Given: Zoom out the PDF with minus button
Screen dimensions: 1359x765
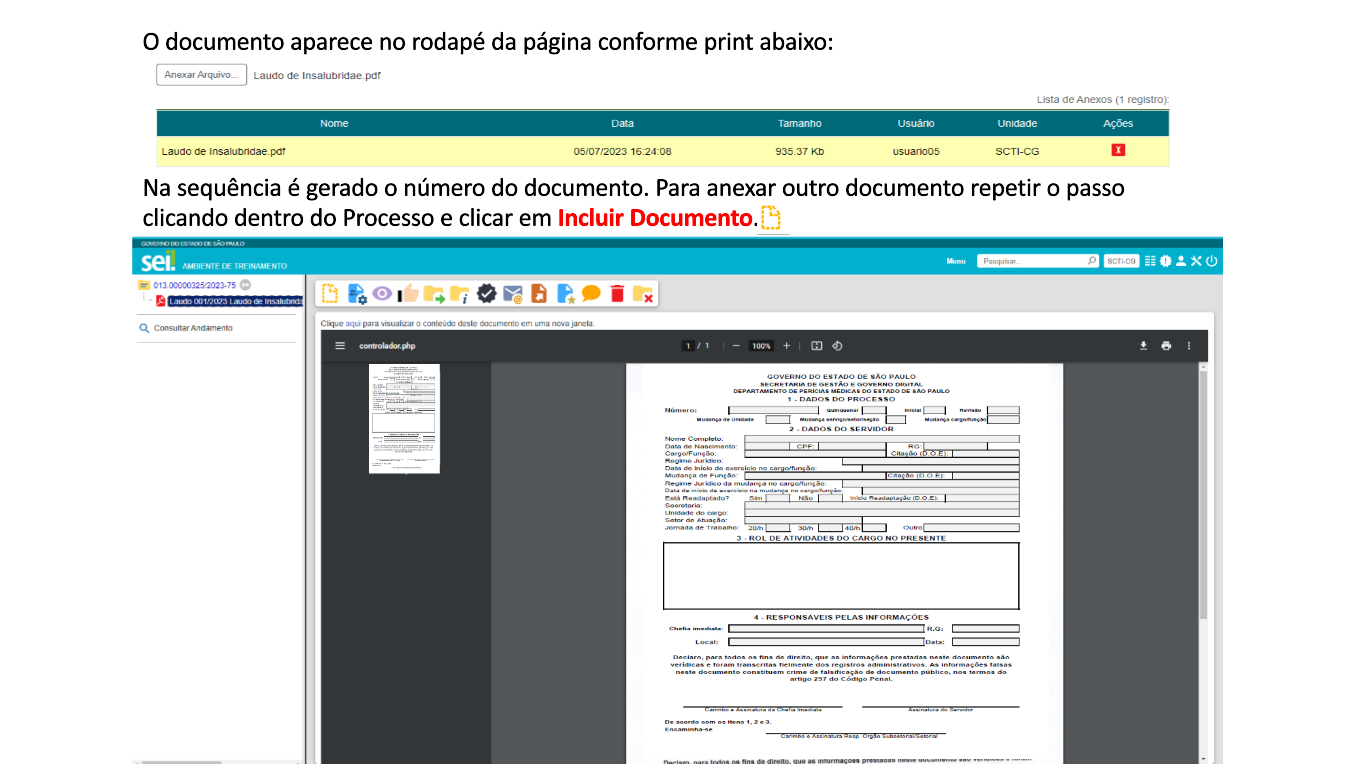Looking at the screenshot, I should coord(736,346).
